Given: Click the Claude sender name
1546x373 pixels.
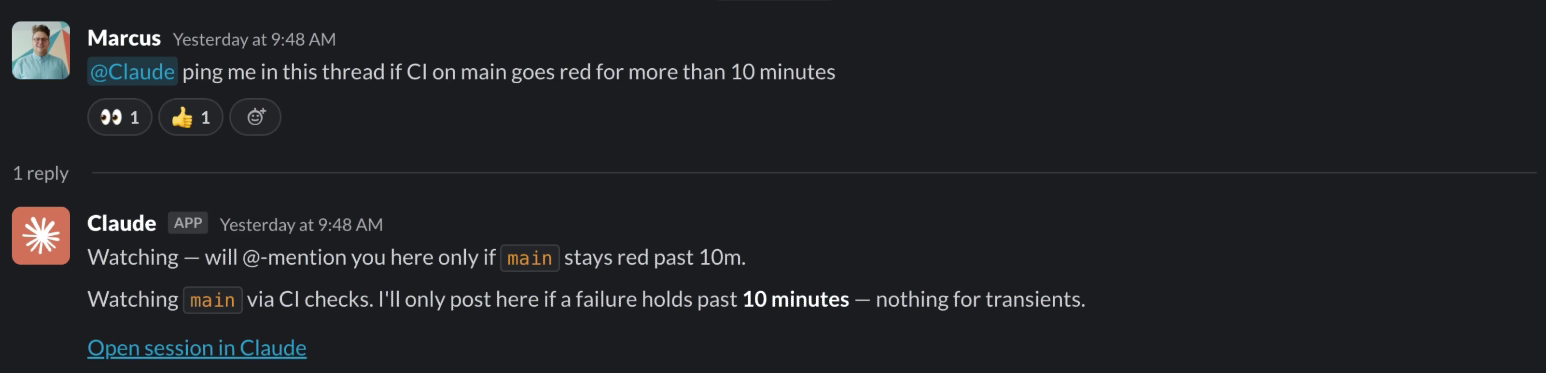Looking at the screenshot, I should point(122,223).
